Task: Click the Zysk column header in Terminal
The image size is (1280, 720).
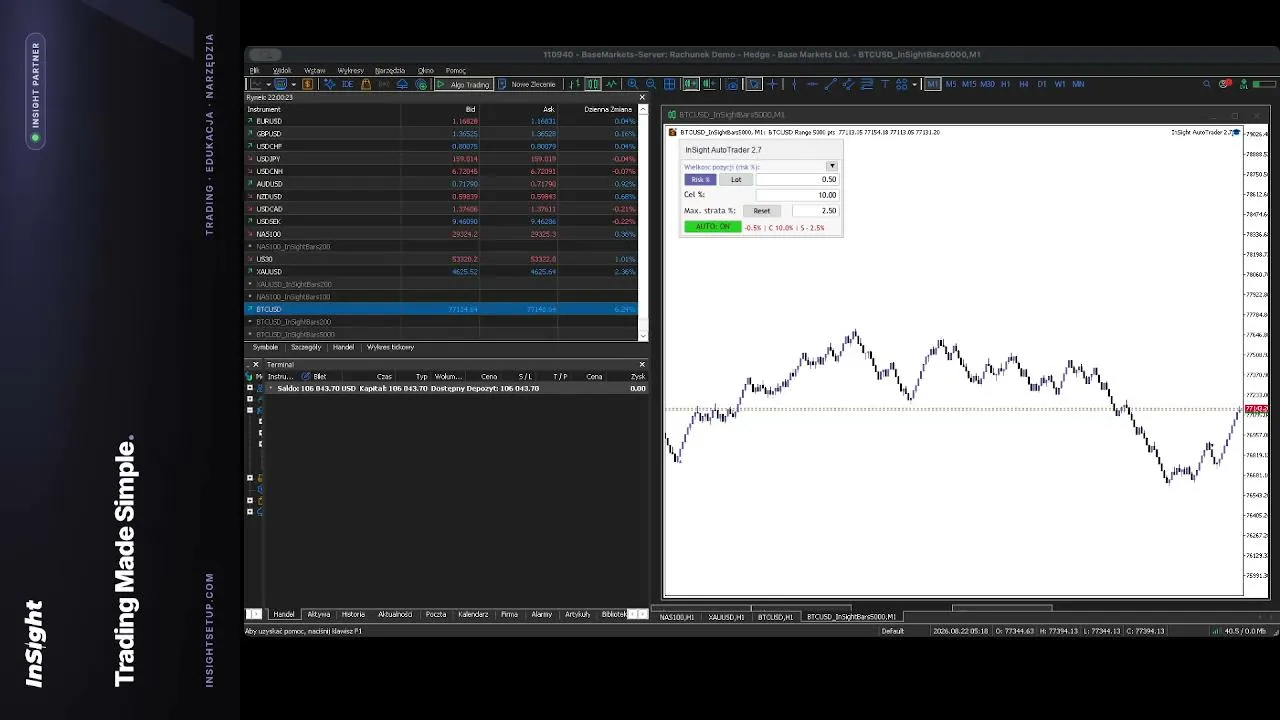Action: [637, 377]
